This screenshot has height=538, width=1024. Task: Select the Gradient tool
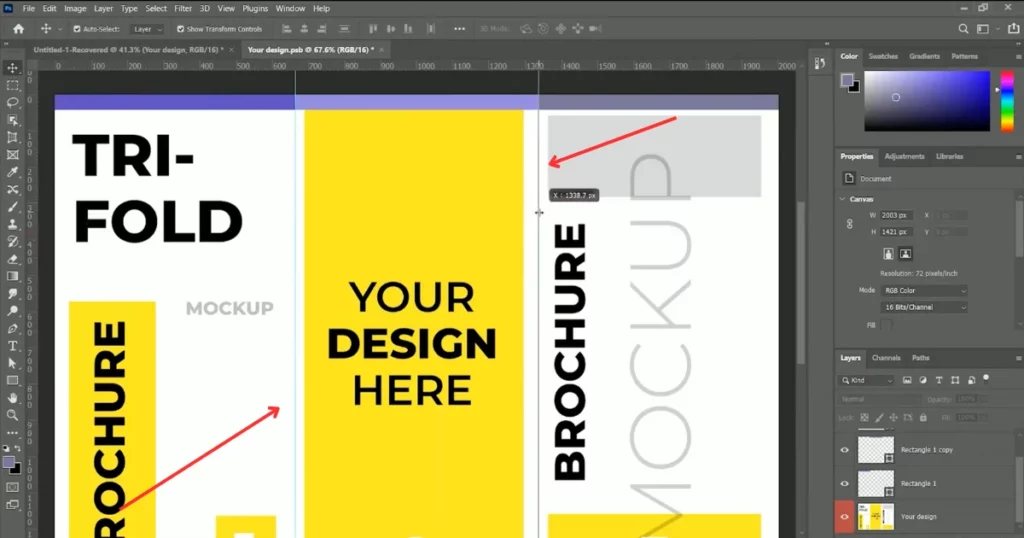pos(12,276)
